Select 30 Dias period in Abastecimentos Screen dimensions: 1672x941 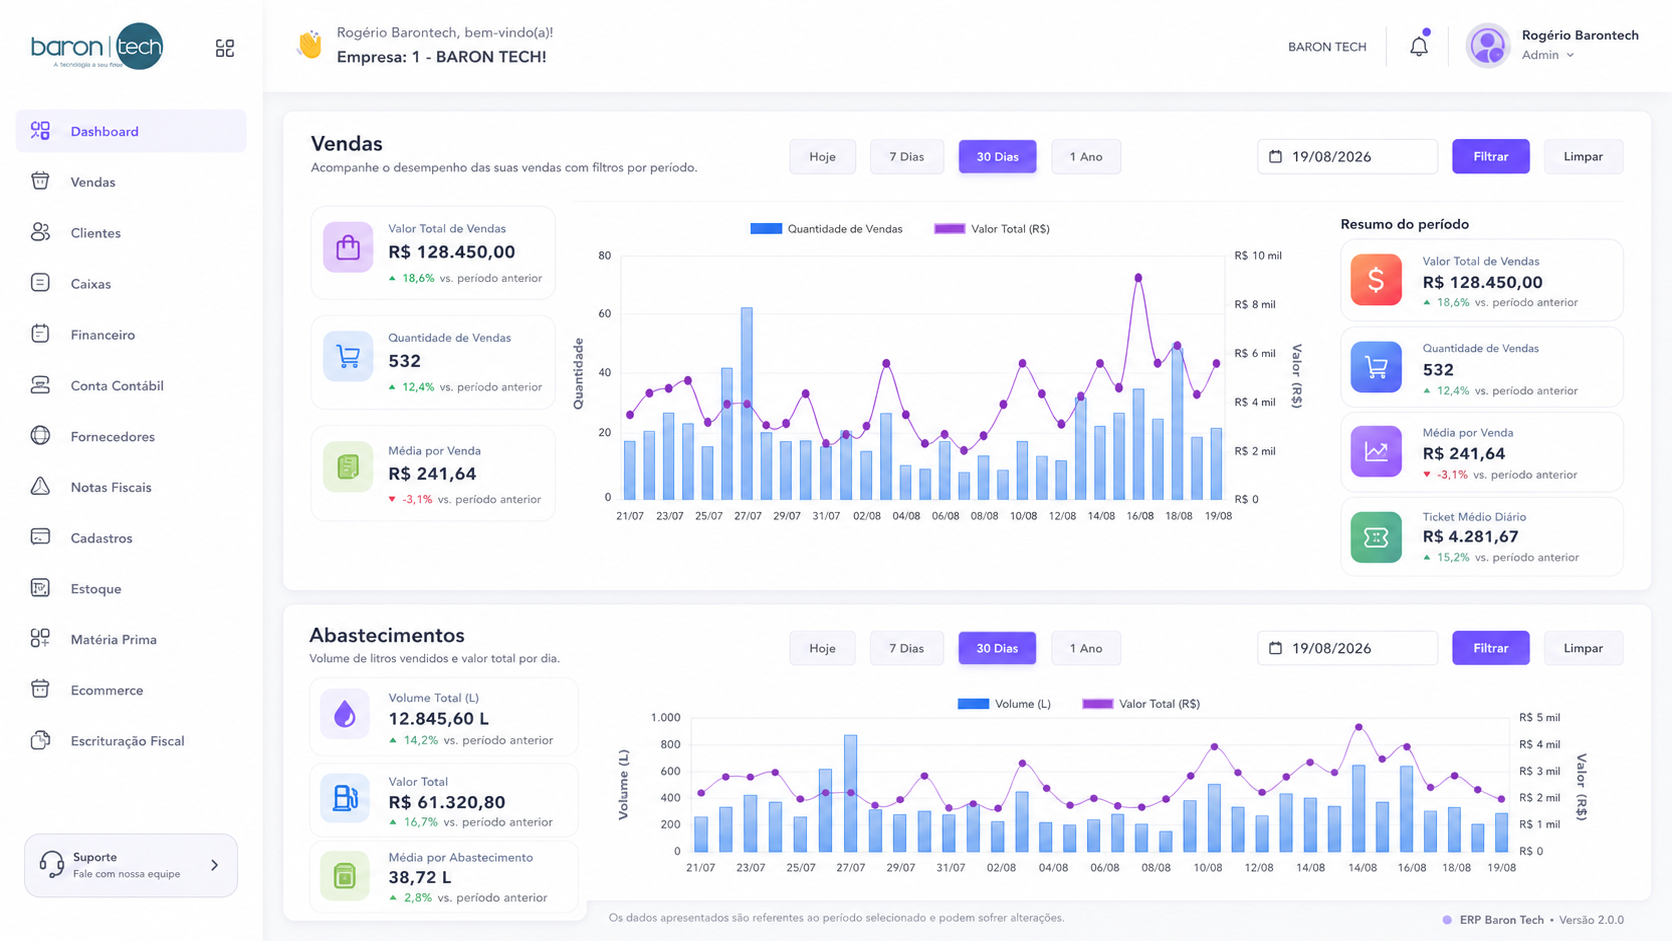997,648
